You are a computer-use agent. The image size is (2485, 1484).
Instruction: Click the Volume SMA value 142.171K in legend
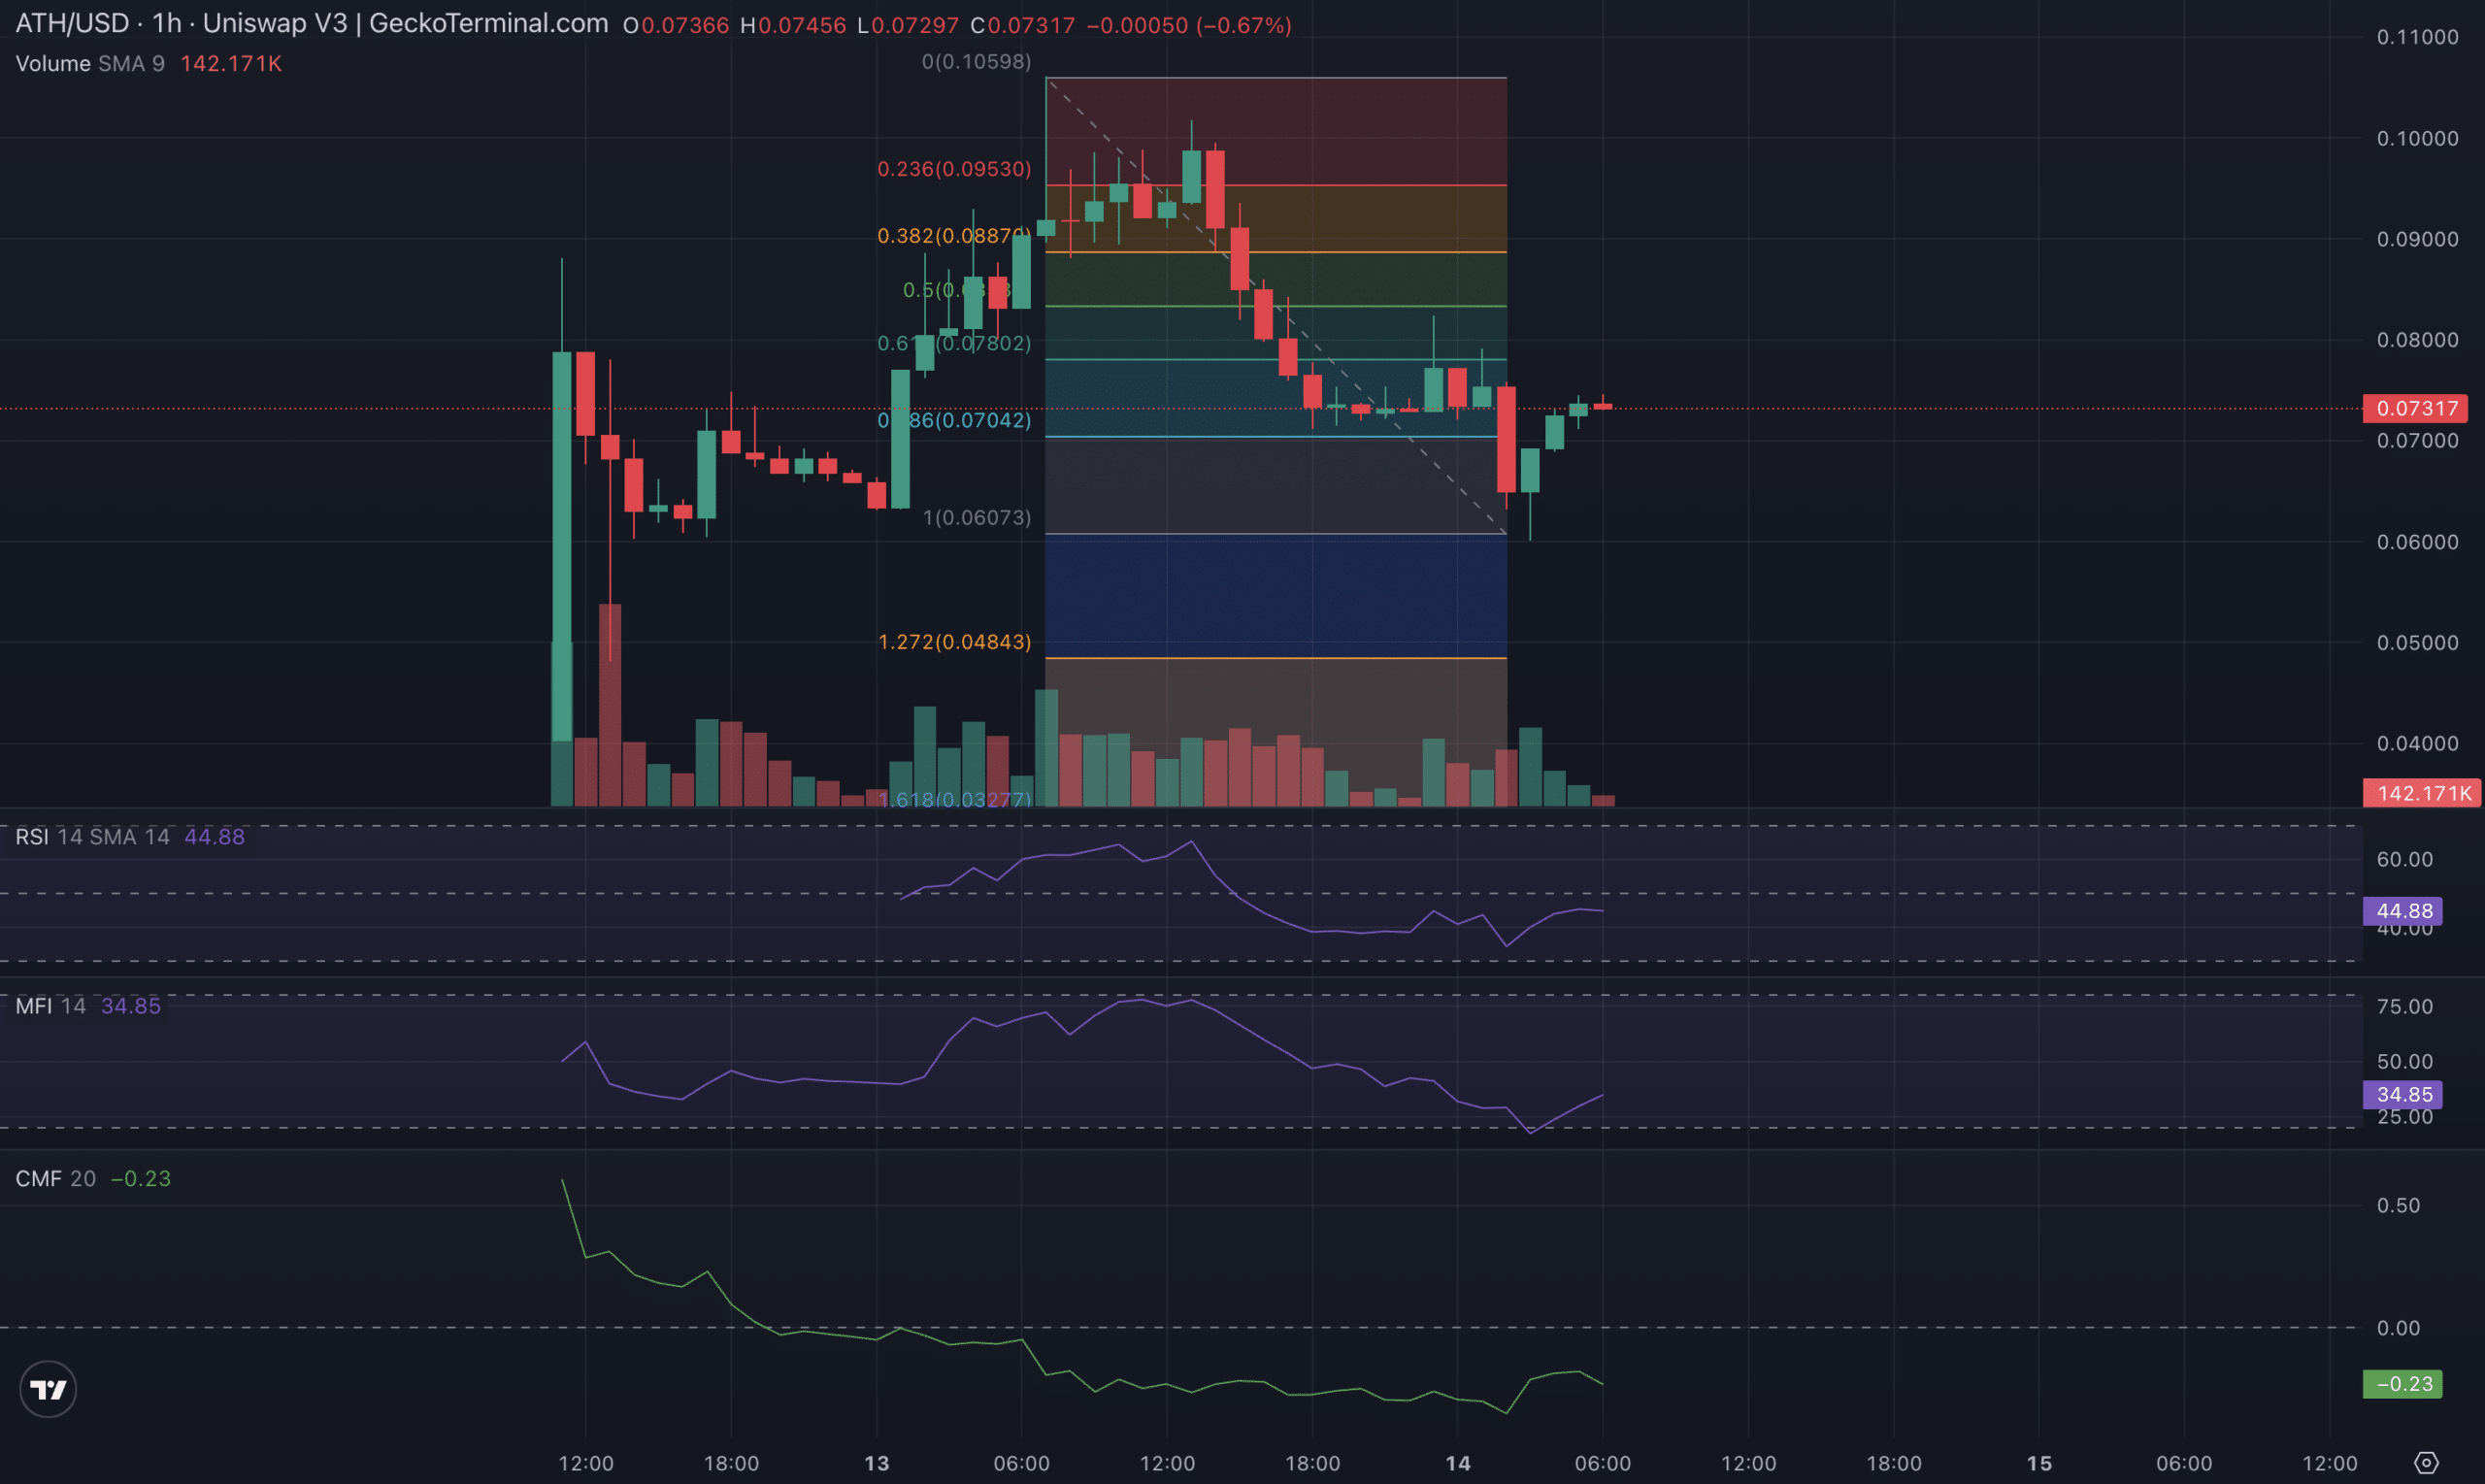point(231,64)
